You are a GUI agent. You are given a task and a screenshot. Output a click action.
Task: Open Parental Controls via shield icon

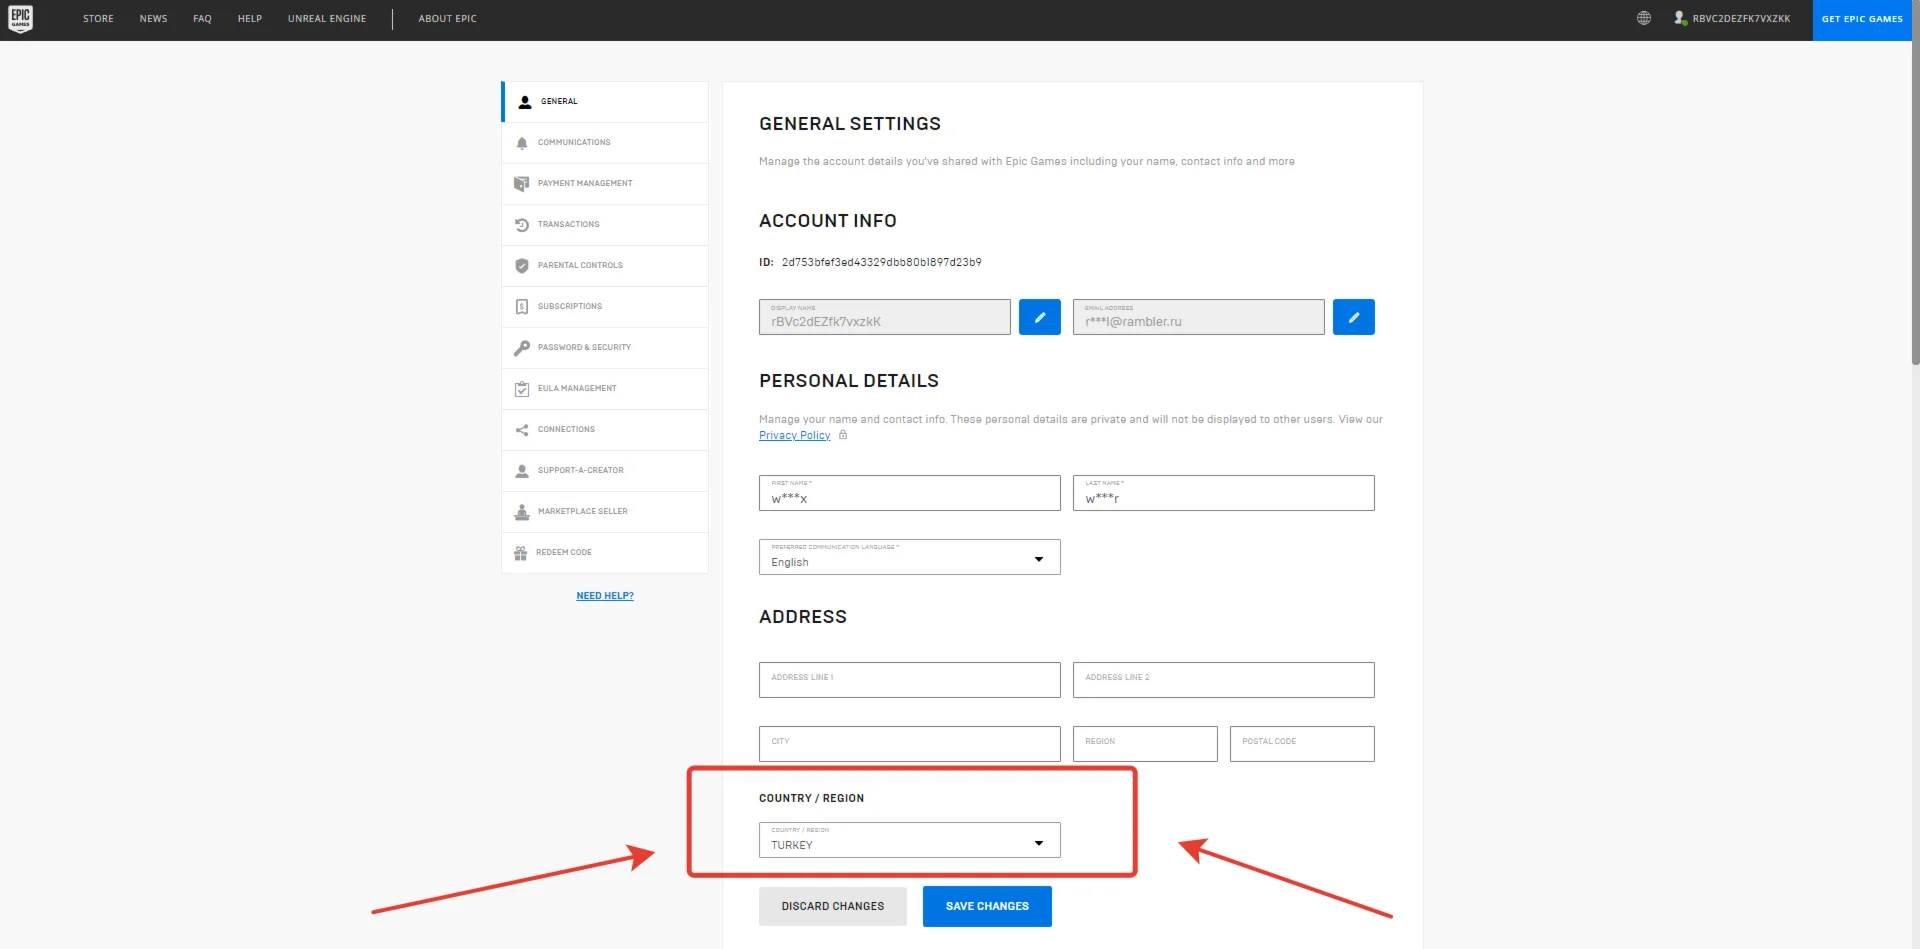(x=522, y=266)
